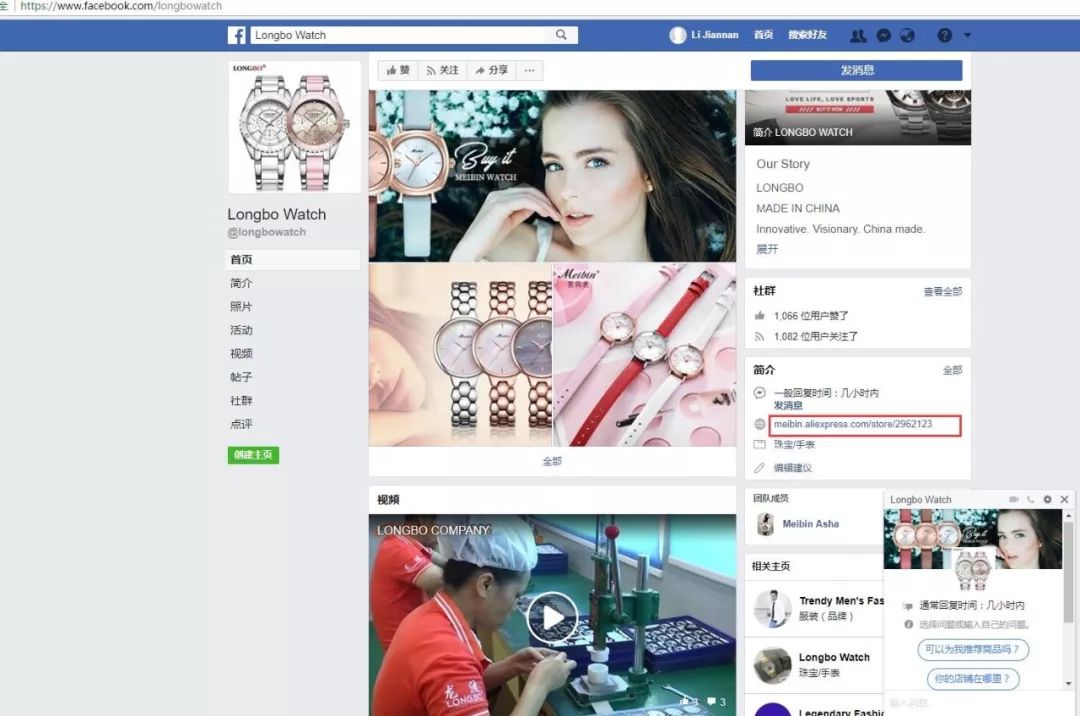1080x716 pixels.
Task: Open the friend requests icon
Action: (x=858, y=35)
